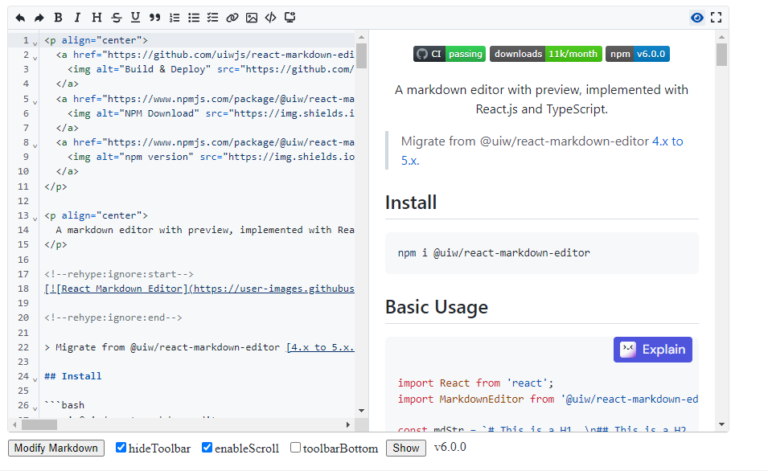Insert a todo checklist
The image size is (768, 471).
tap(213, 18)
